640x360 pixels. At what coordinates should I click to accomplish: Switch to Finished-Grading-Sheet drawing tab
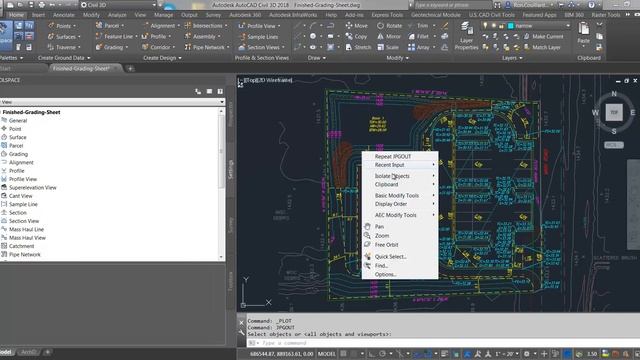tap(84, 68)
